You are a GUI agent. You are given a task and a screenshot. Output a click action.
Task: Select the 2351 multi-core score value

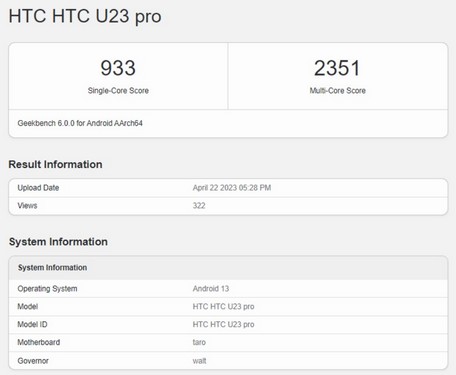[x=337, y=68]
